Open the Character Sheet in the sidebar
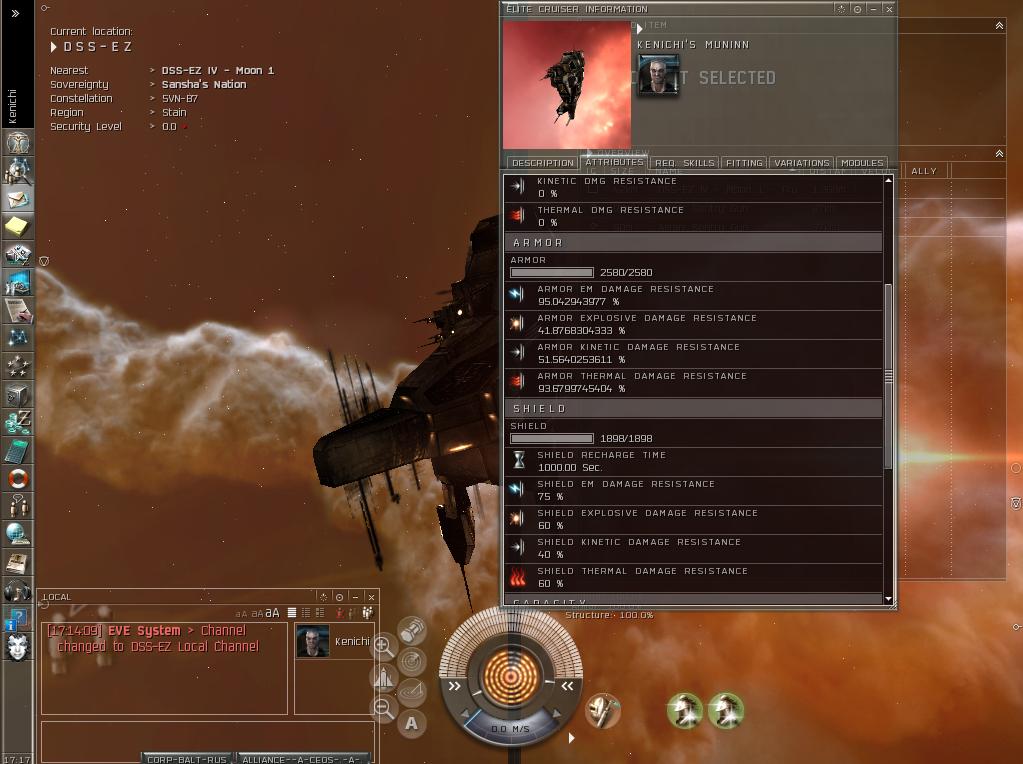The image size is (1023, 764). tap(18, 143)
